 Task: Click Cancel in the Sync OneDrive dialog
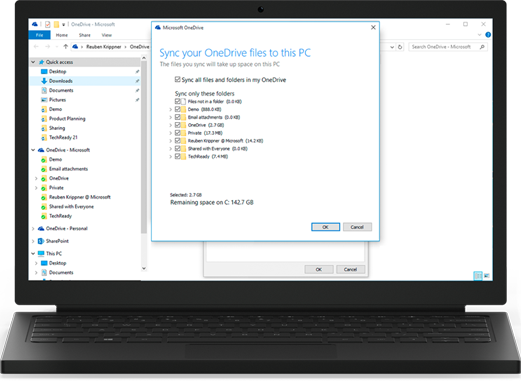point(357,227)
